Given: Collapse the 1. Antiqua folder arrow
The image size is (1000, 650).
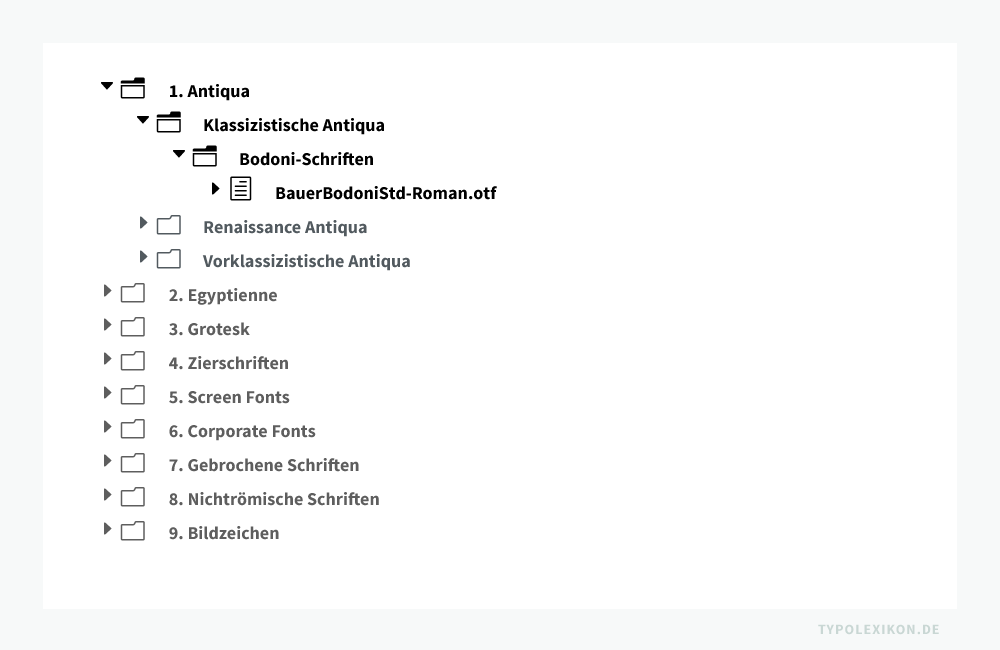Looking at the screenshot, I should pyautogui.click(x=107, y=87).
